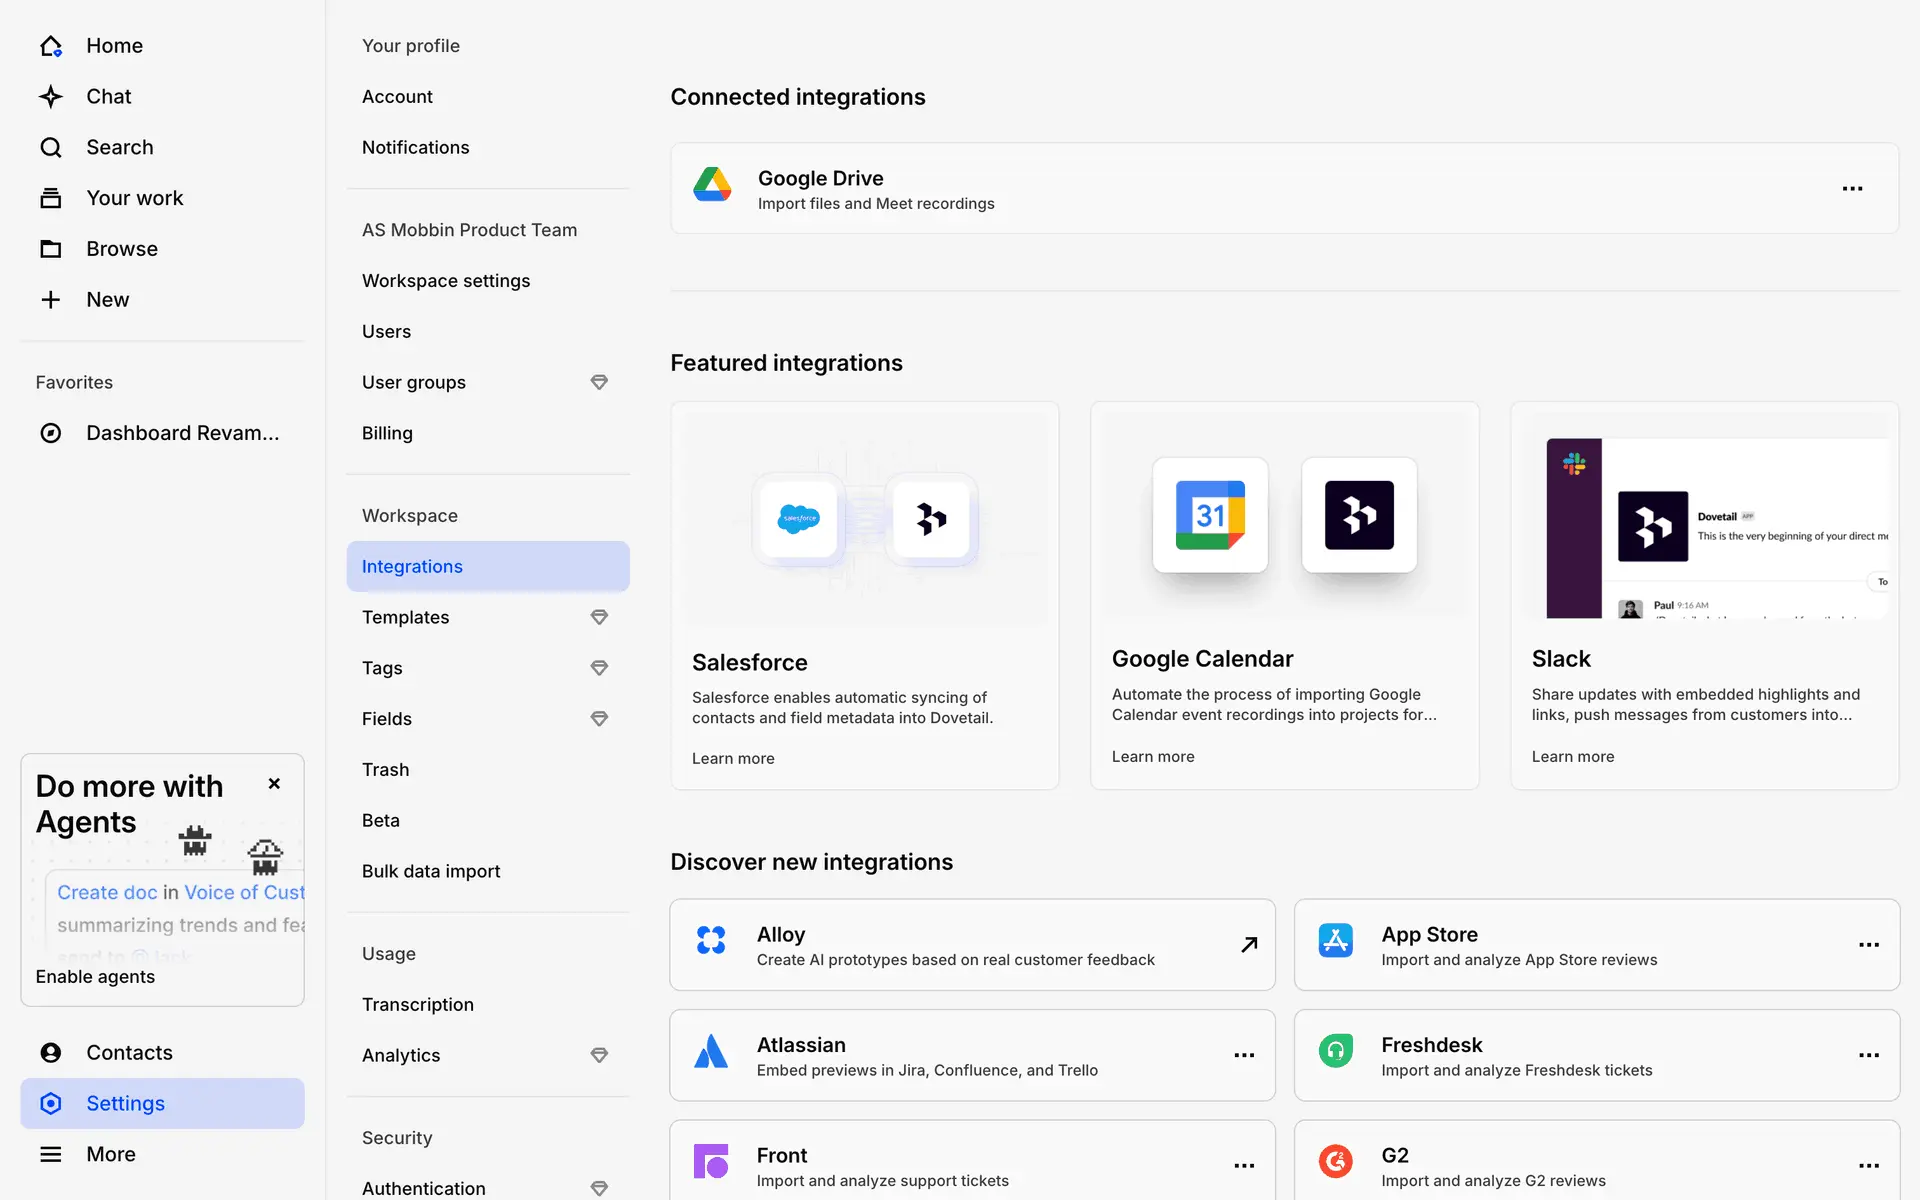Click the Browse folder icon
This screenshot has width=1920, height=1200.
[x=51, y=249]
